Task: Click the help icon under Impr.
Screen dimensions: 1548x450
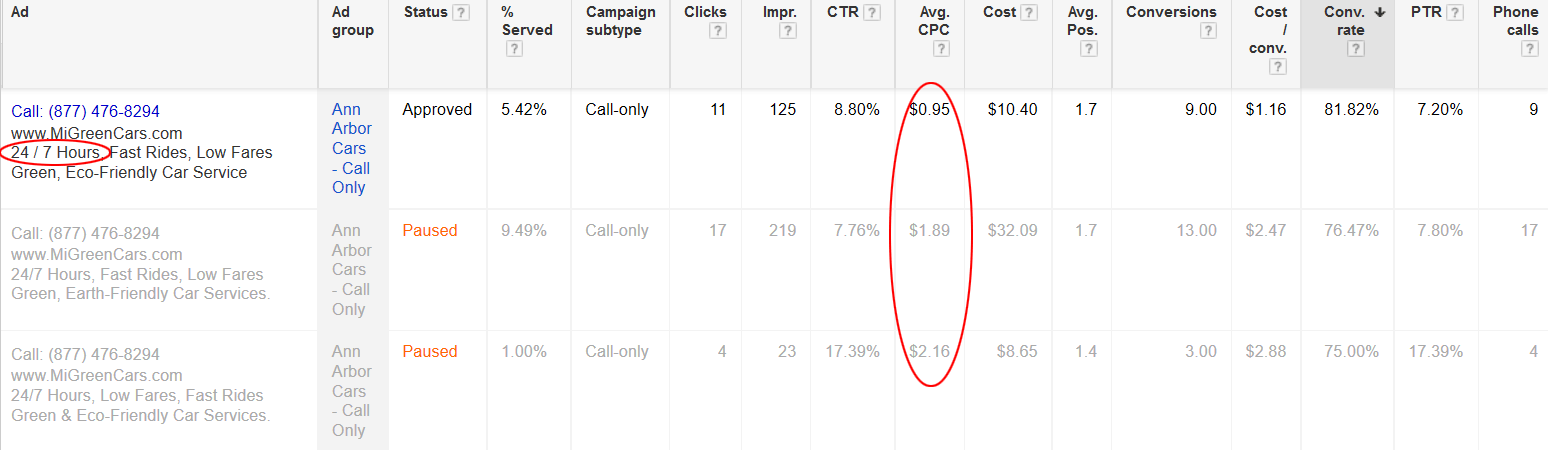Action: [x=788, y=31]
